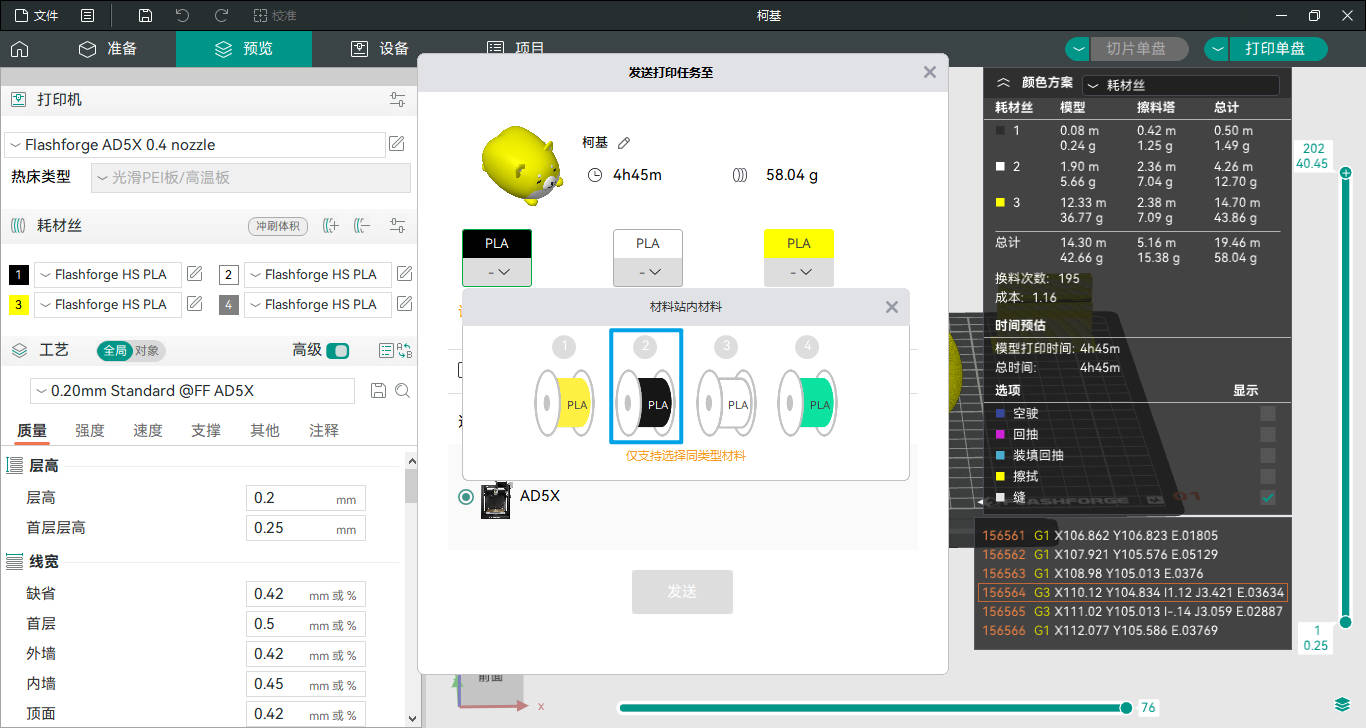Edit the Flashforge AD5X 0.4 nozzle preset

(x=397, y=144)
